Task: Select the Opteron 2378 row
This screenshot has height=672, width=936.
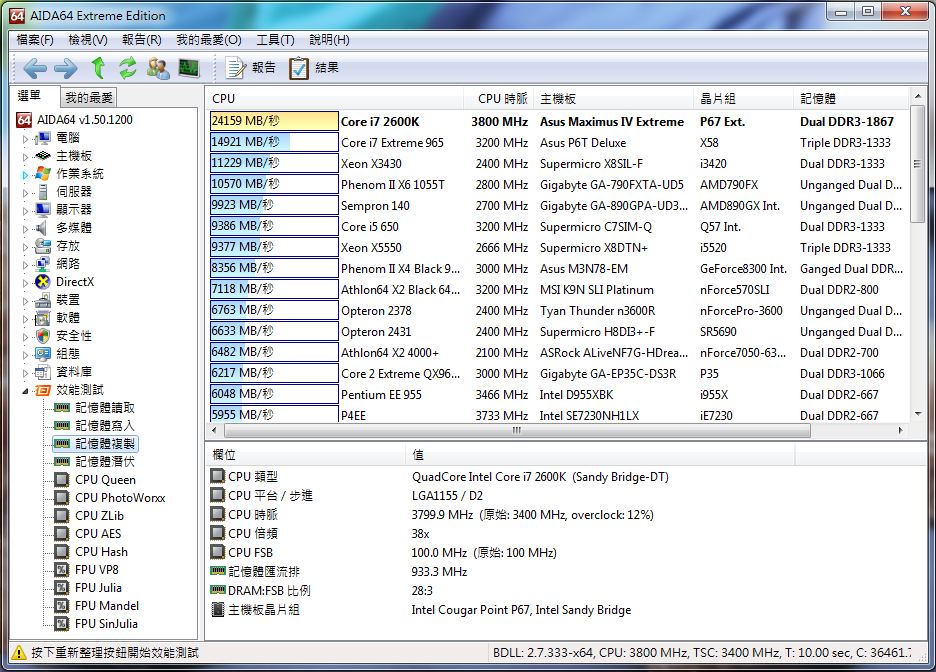Action: pos(558,310)
